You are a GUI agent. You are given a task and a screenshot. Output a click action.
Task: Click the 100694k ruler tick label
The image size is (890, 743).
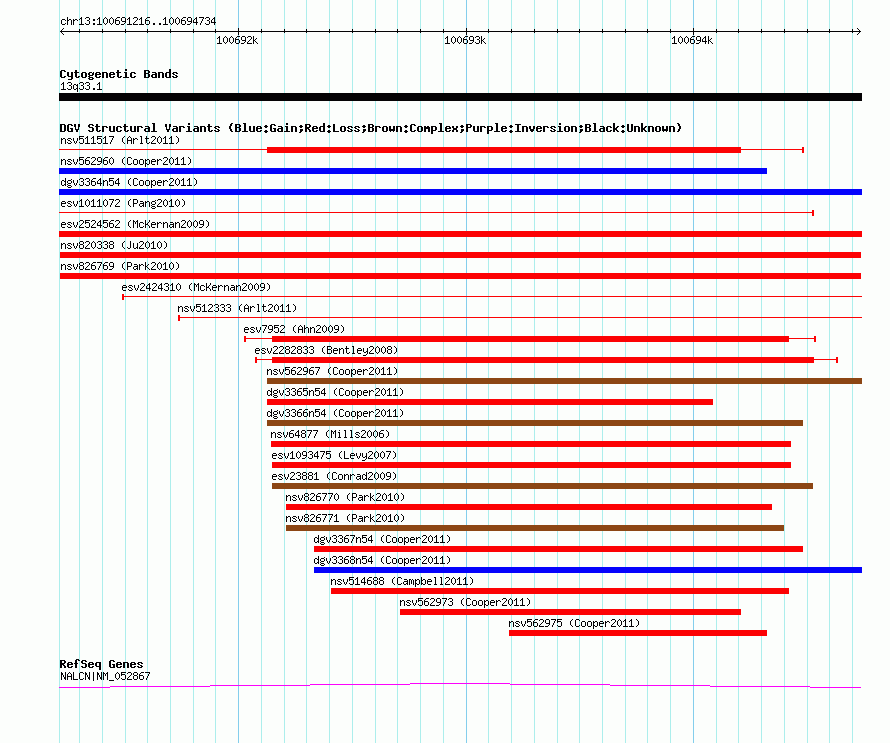coord(692,40)
